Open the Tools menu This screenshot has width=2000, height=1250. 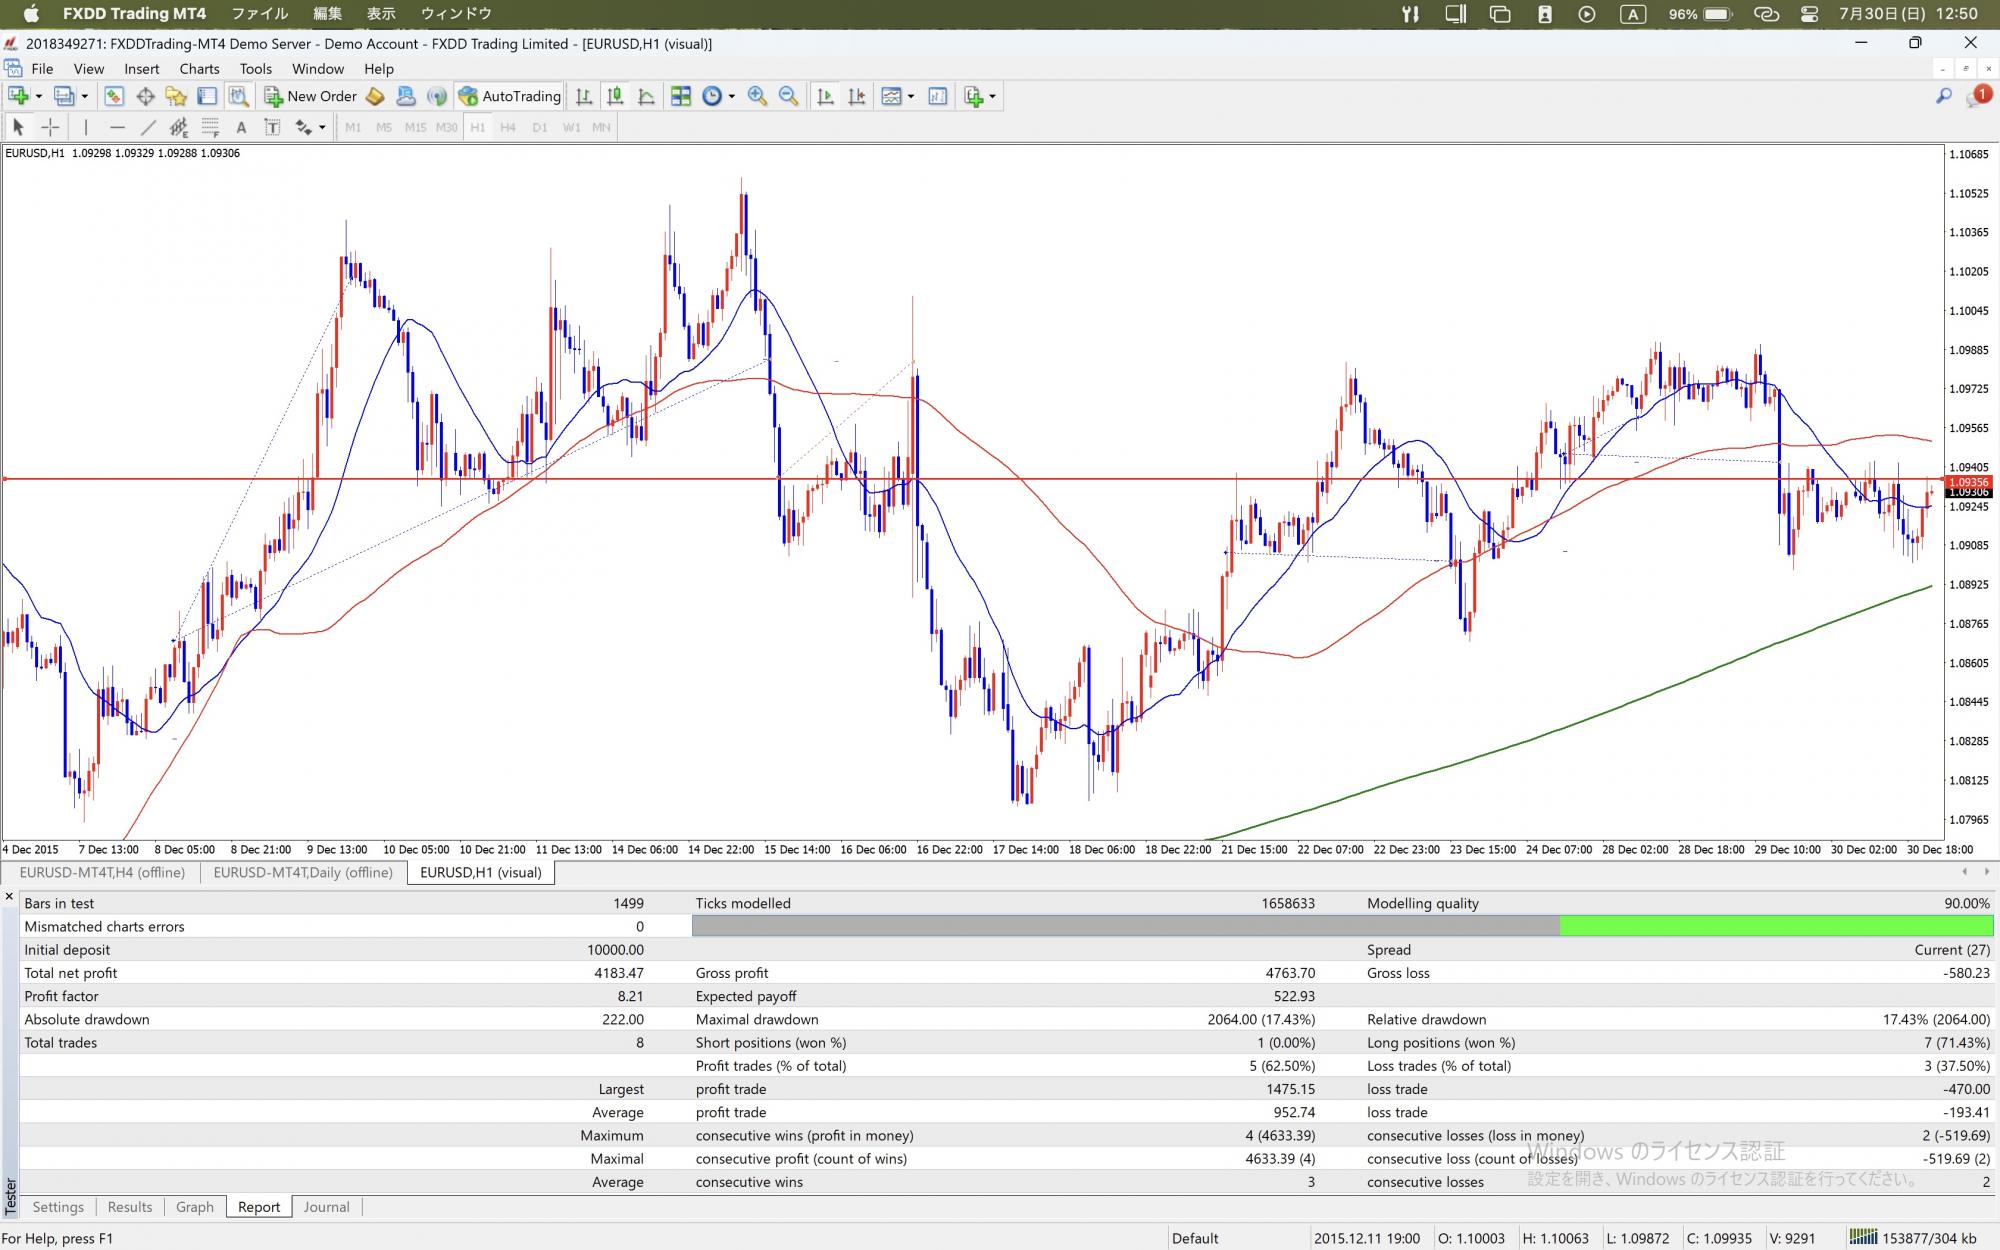[256, 68]
